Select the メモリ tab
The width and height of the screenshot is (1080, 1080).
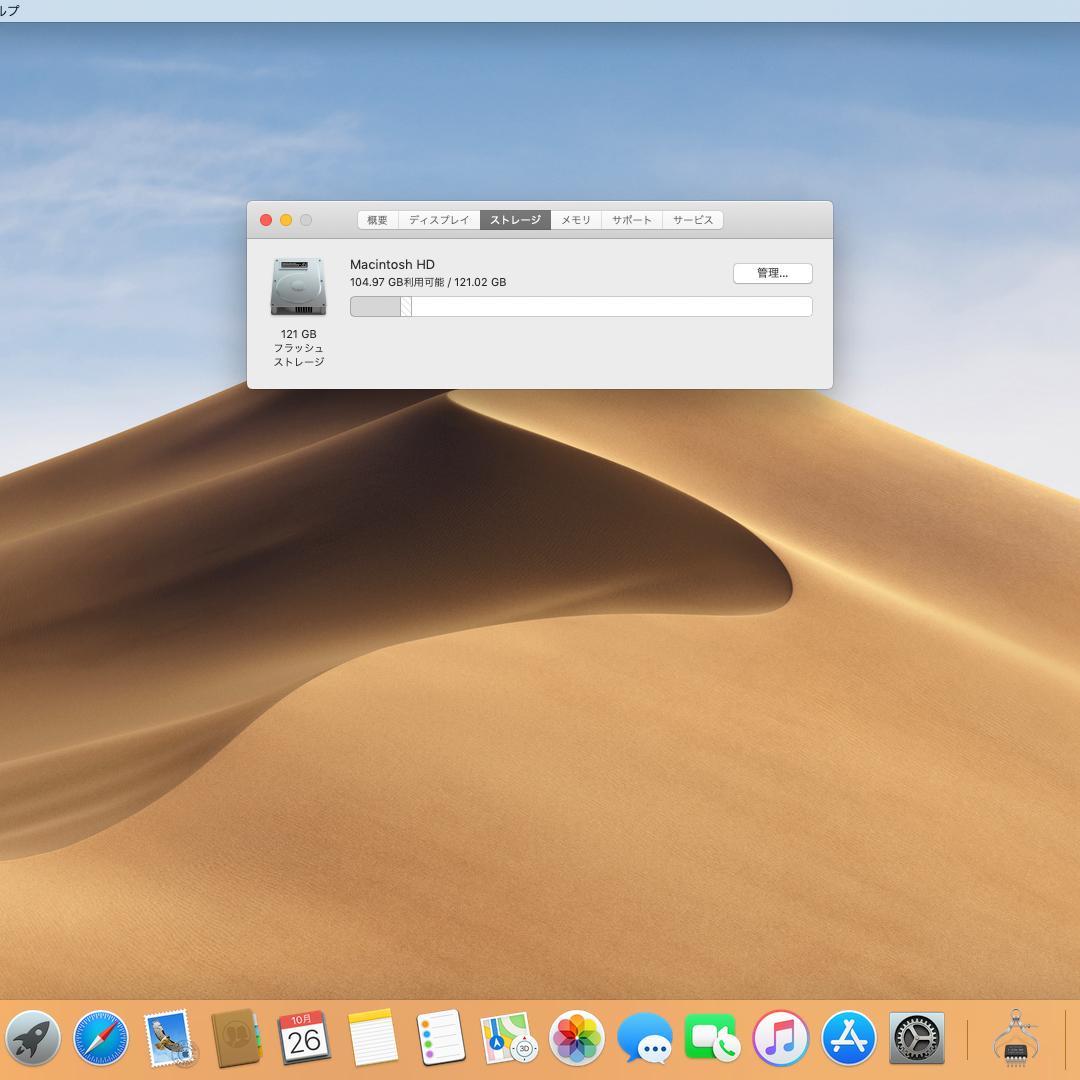575,220
